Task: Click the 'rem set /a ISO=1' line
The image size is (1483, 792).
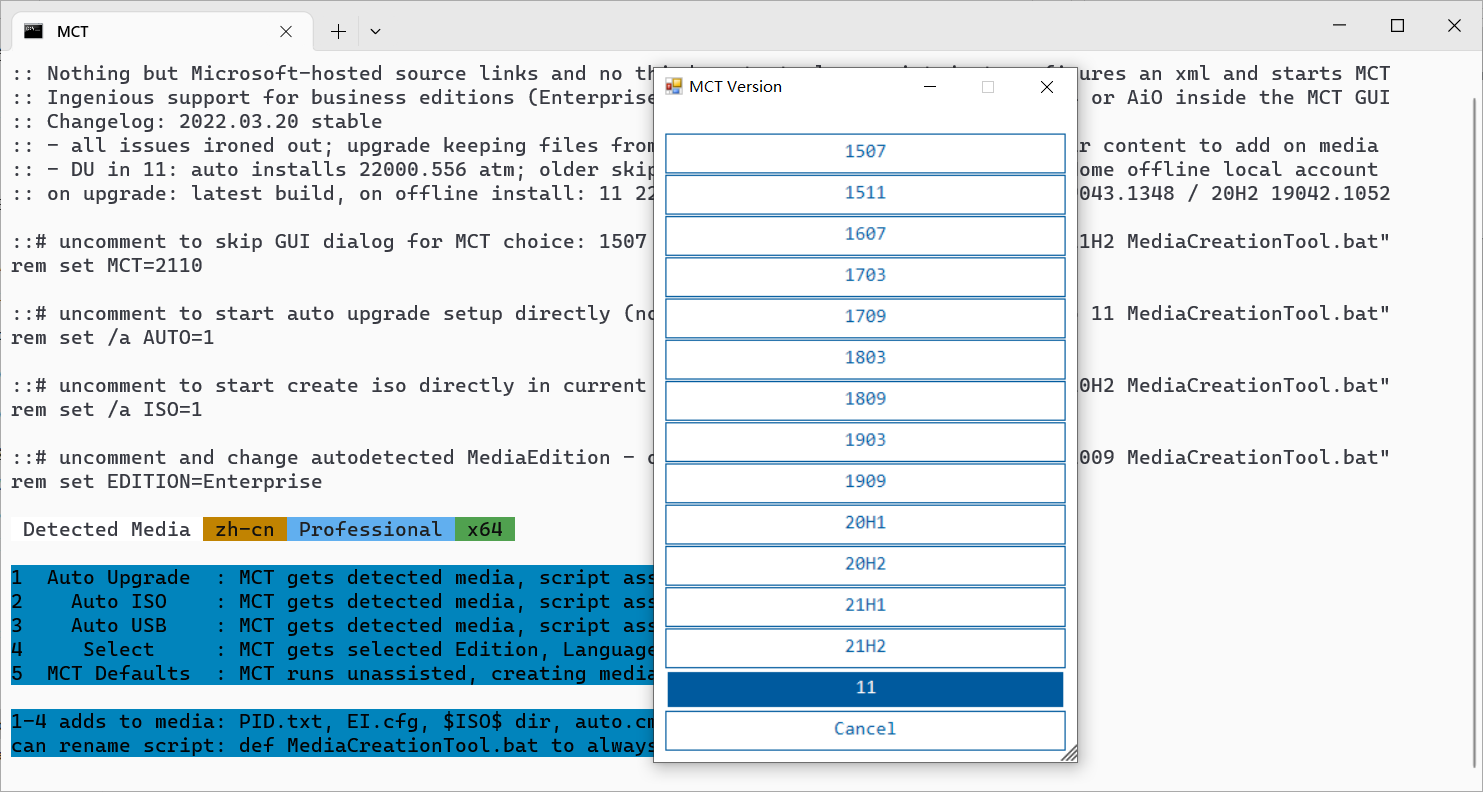Action: 107,410
